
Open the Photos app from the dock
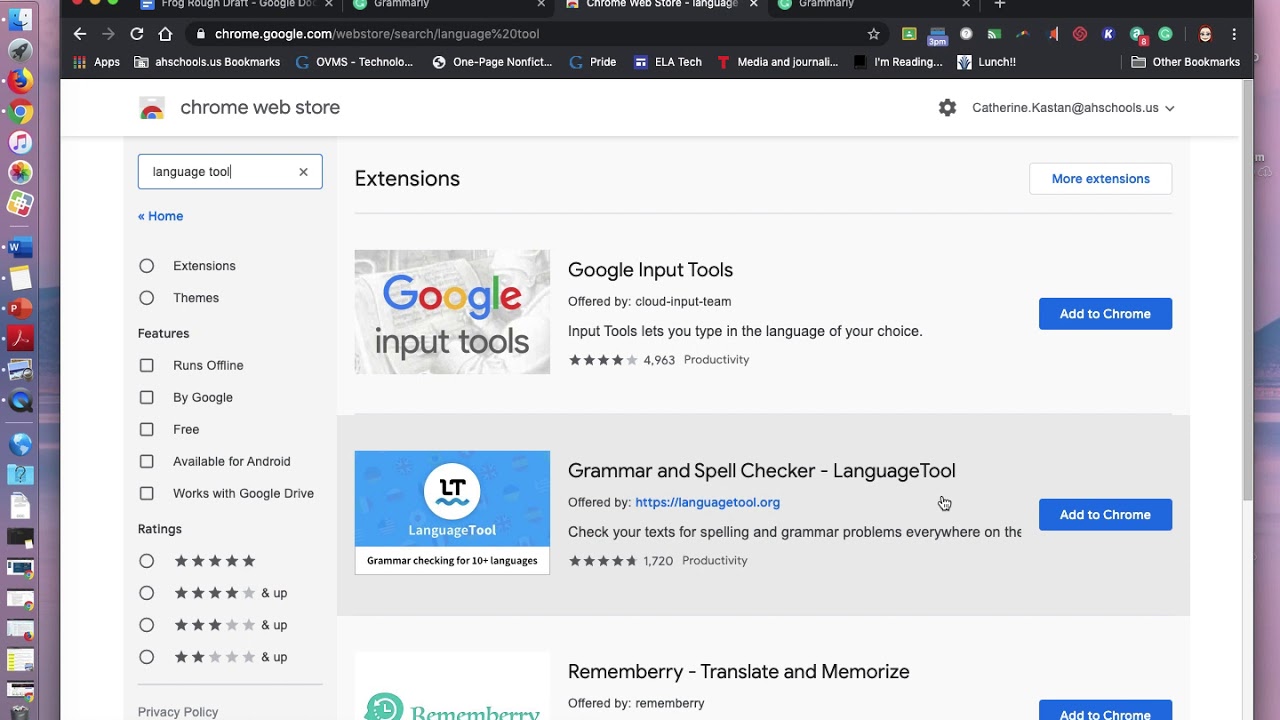tap(20, 173)
